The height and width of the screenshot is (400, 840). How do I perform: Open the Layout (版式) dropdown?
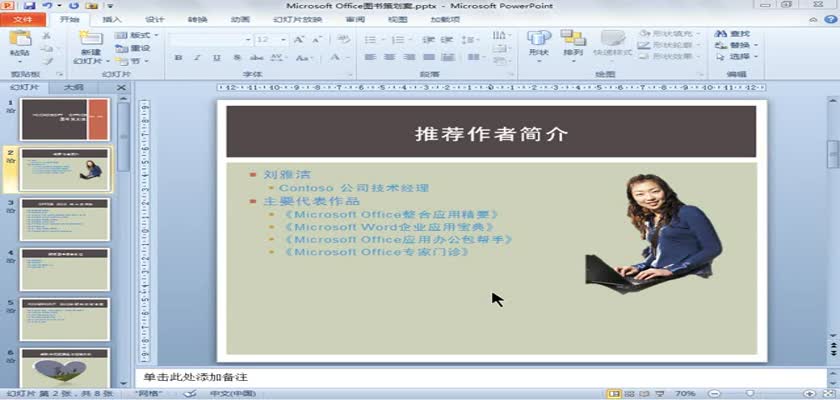(x=137, y=35)
